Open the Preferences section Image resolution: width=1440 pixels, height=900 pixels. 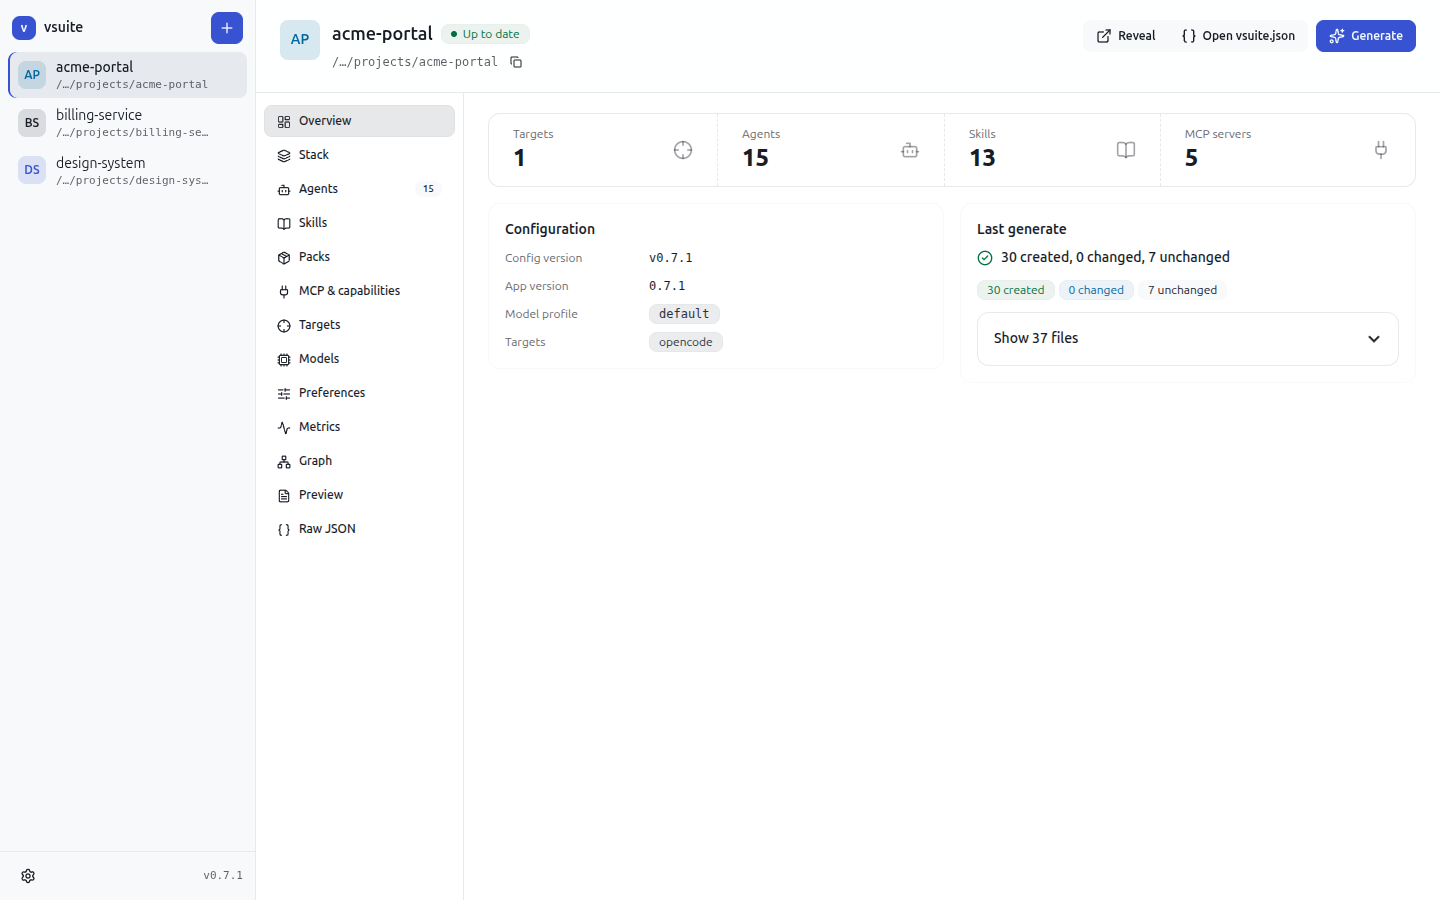[x=359, y=393]
